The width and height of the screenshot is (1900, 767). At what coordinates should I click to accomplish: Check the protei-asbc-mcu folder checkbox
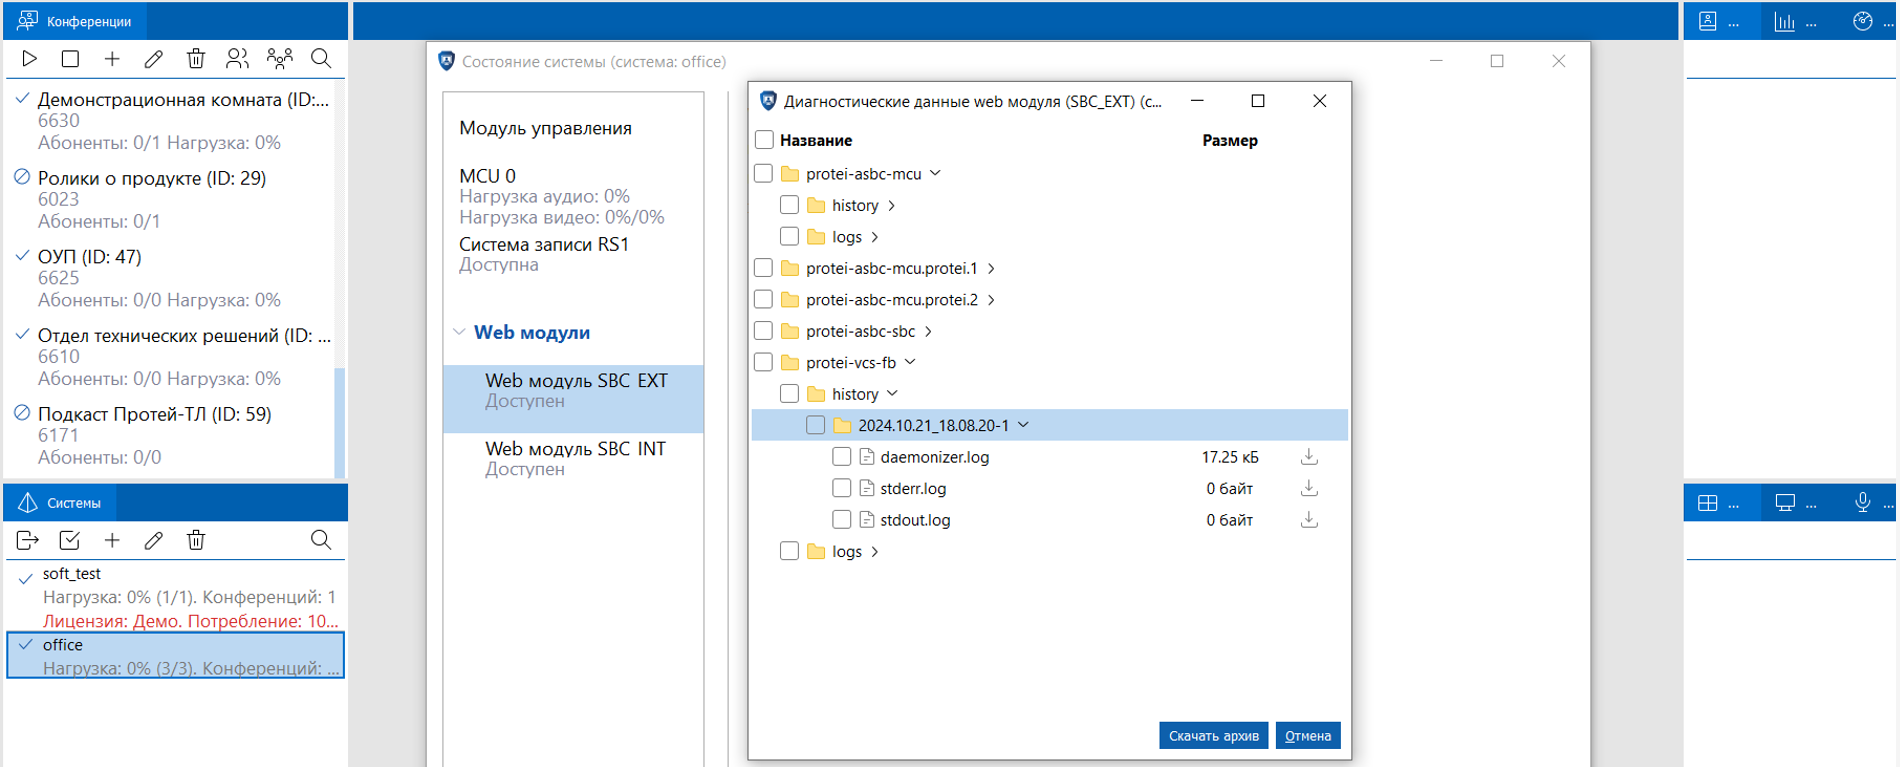tap(764, 174)
